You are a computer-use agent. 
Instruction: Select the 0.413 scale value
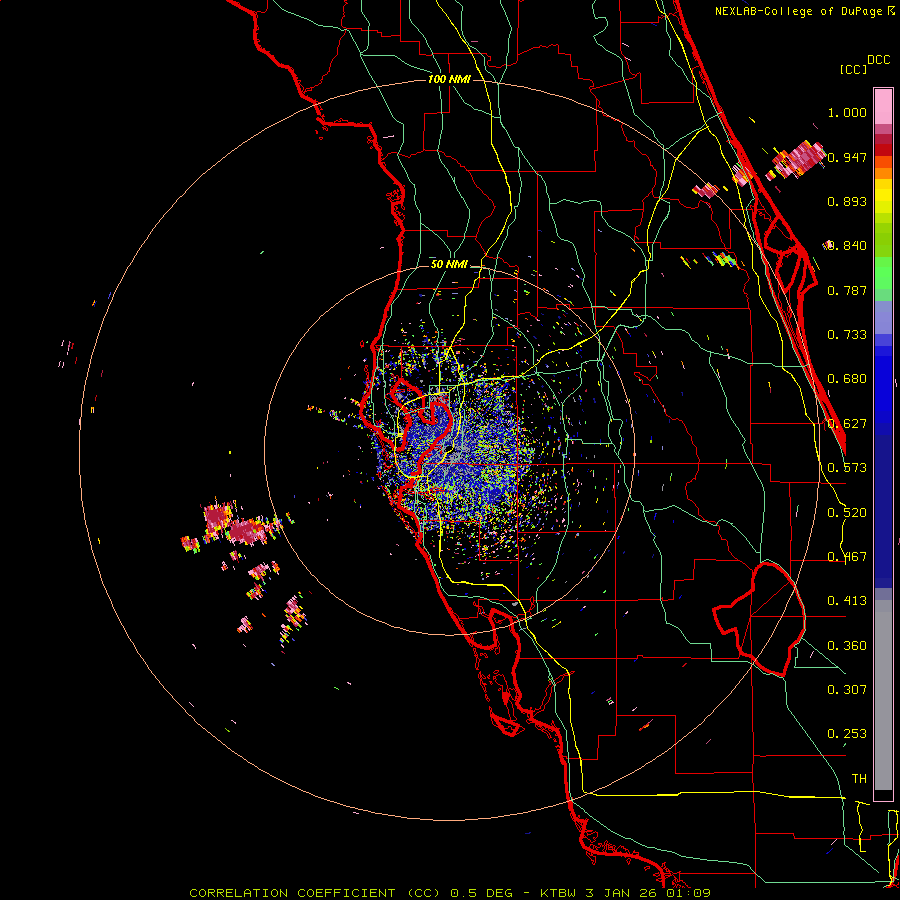click(847, 601)
